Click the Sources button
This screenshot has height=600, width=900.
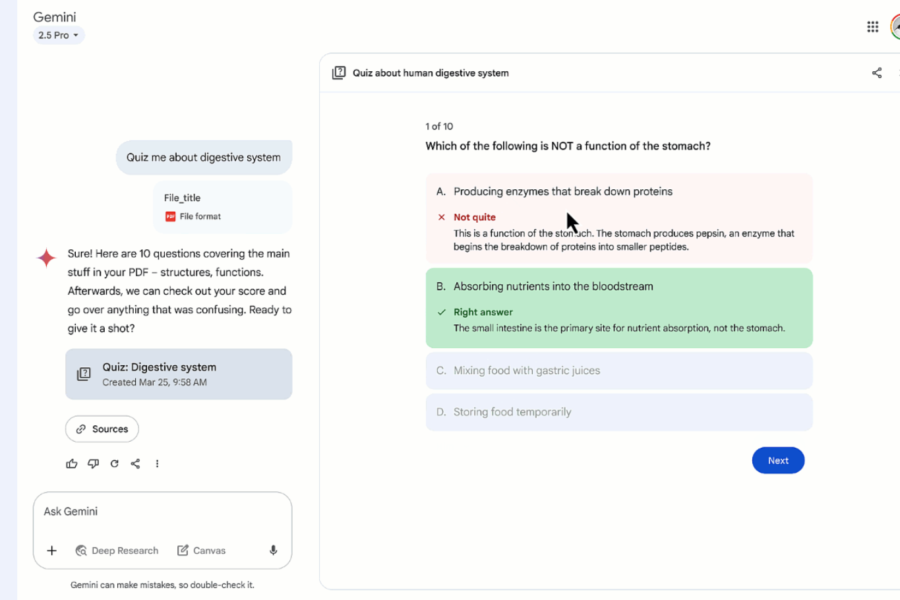(x=101, y=429)
